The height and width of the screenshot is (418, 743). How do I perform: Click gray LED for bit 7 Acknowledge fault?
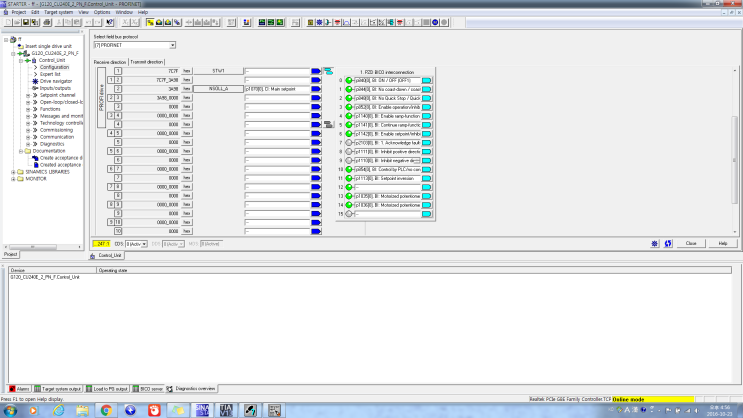(x=349, y=143)
